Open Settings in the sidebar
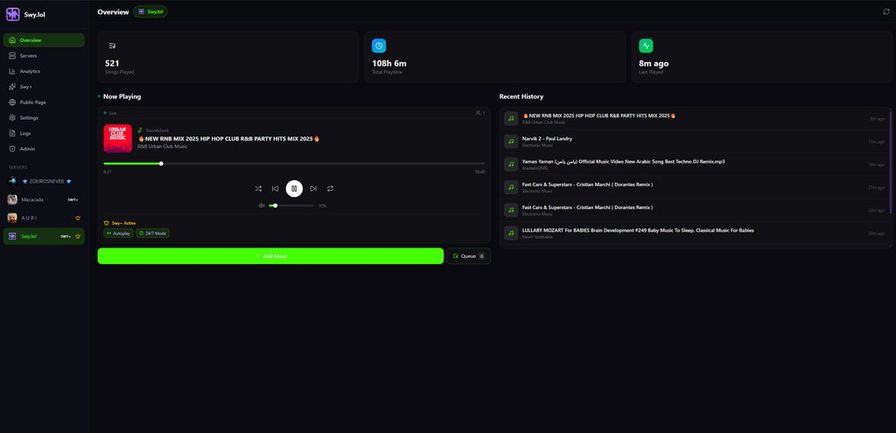896x433 pixels. point(29,117)
